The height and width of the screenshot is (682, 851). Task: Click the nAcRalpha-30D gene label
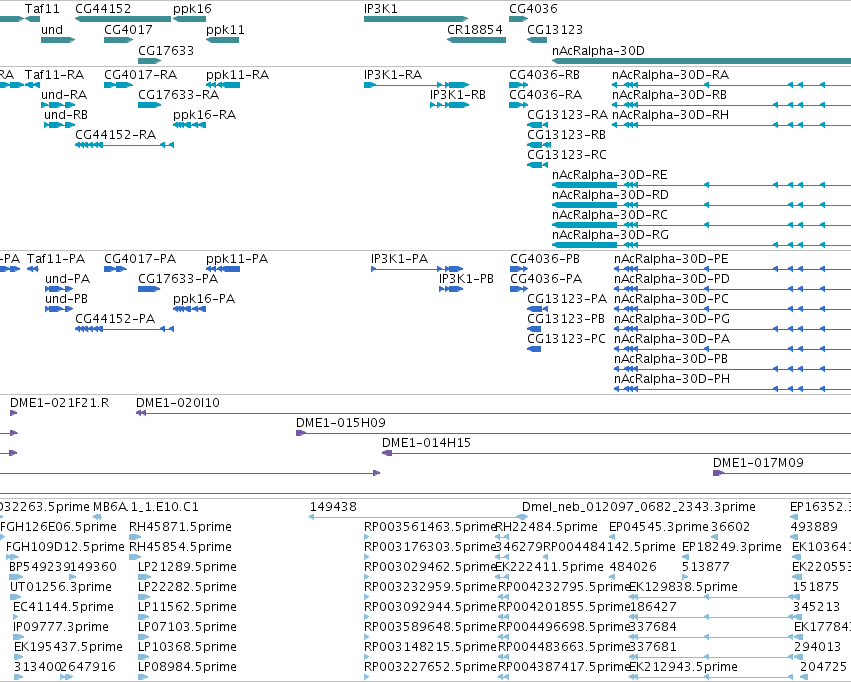pyautogui.click(x=598, y=50)
